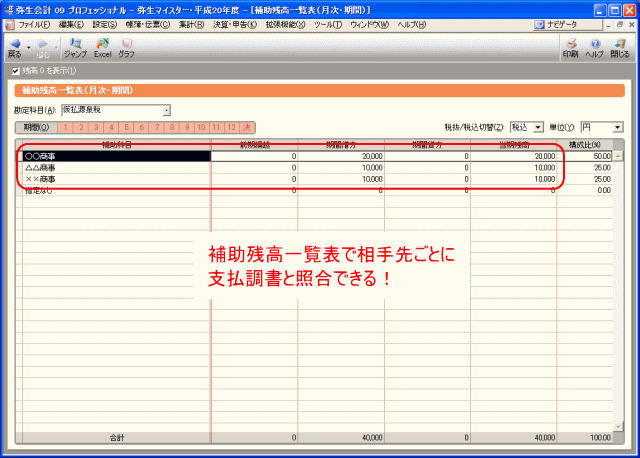This screenshot has height=458, width=640.
Task: Select month tab 1
Action: coord(65,127)
